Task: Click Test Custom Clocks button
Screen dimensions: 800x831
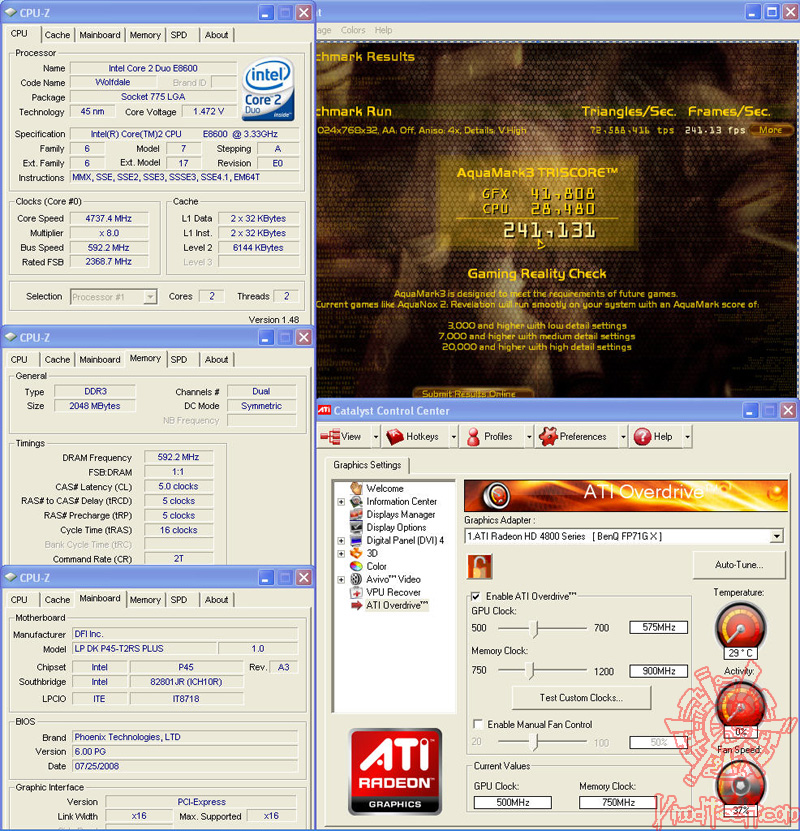Action: 581,698
